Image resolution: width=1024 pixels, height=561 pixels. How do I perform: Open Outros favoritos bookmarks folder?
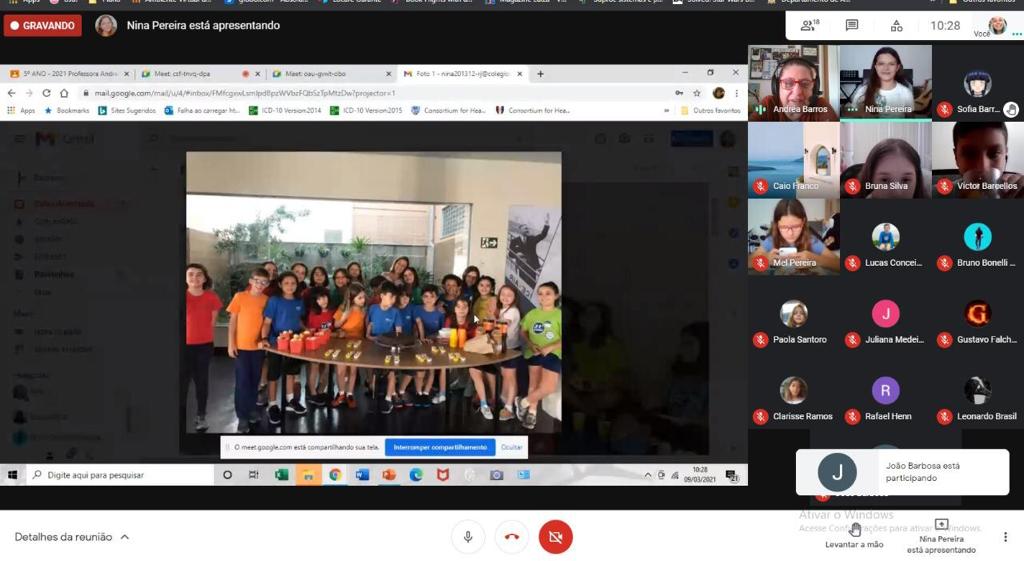(711, 110)
